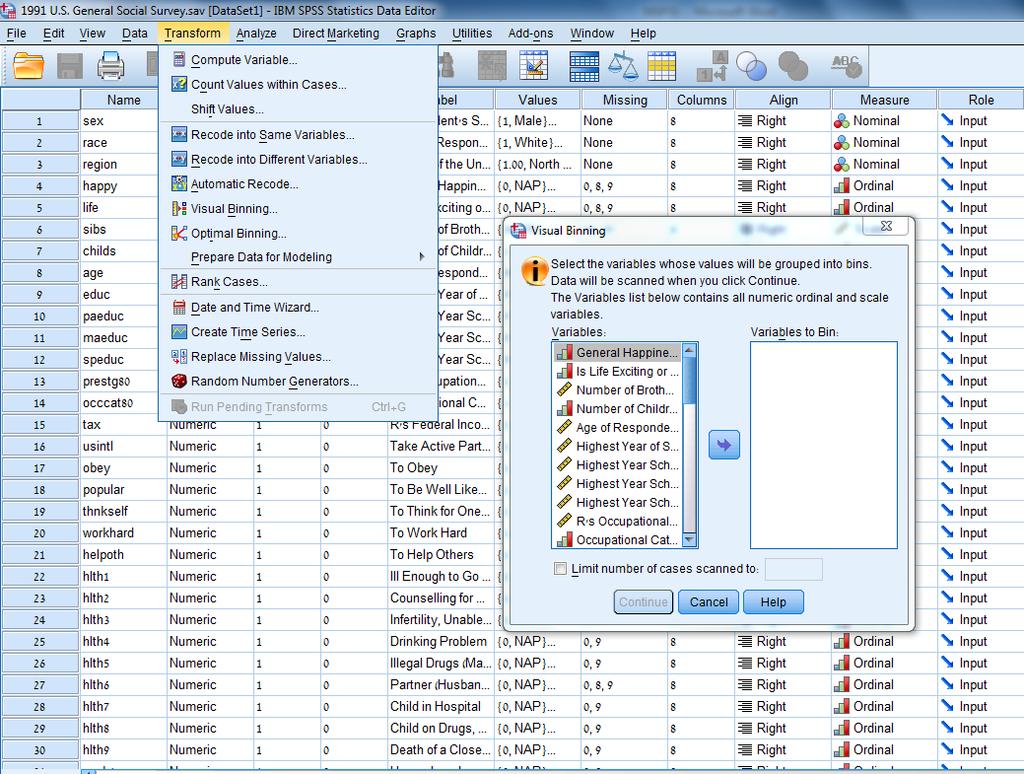The width and height of the screenshot is (1024, 774).
Task: Click the Print toolbar icon
Action: point(110,66)
